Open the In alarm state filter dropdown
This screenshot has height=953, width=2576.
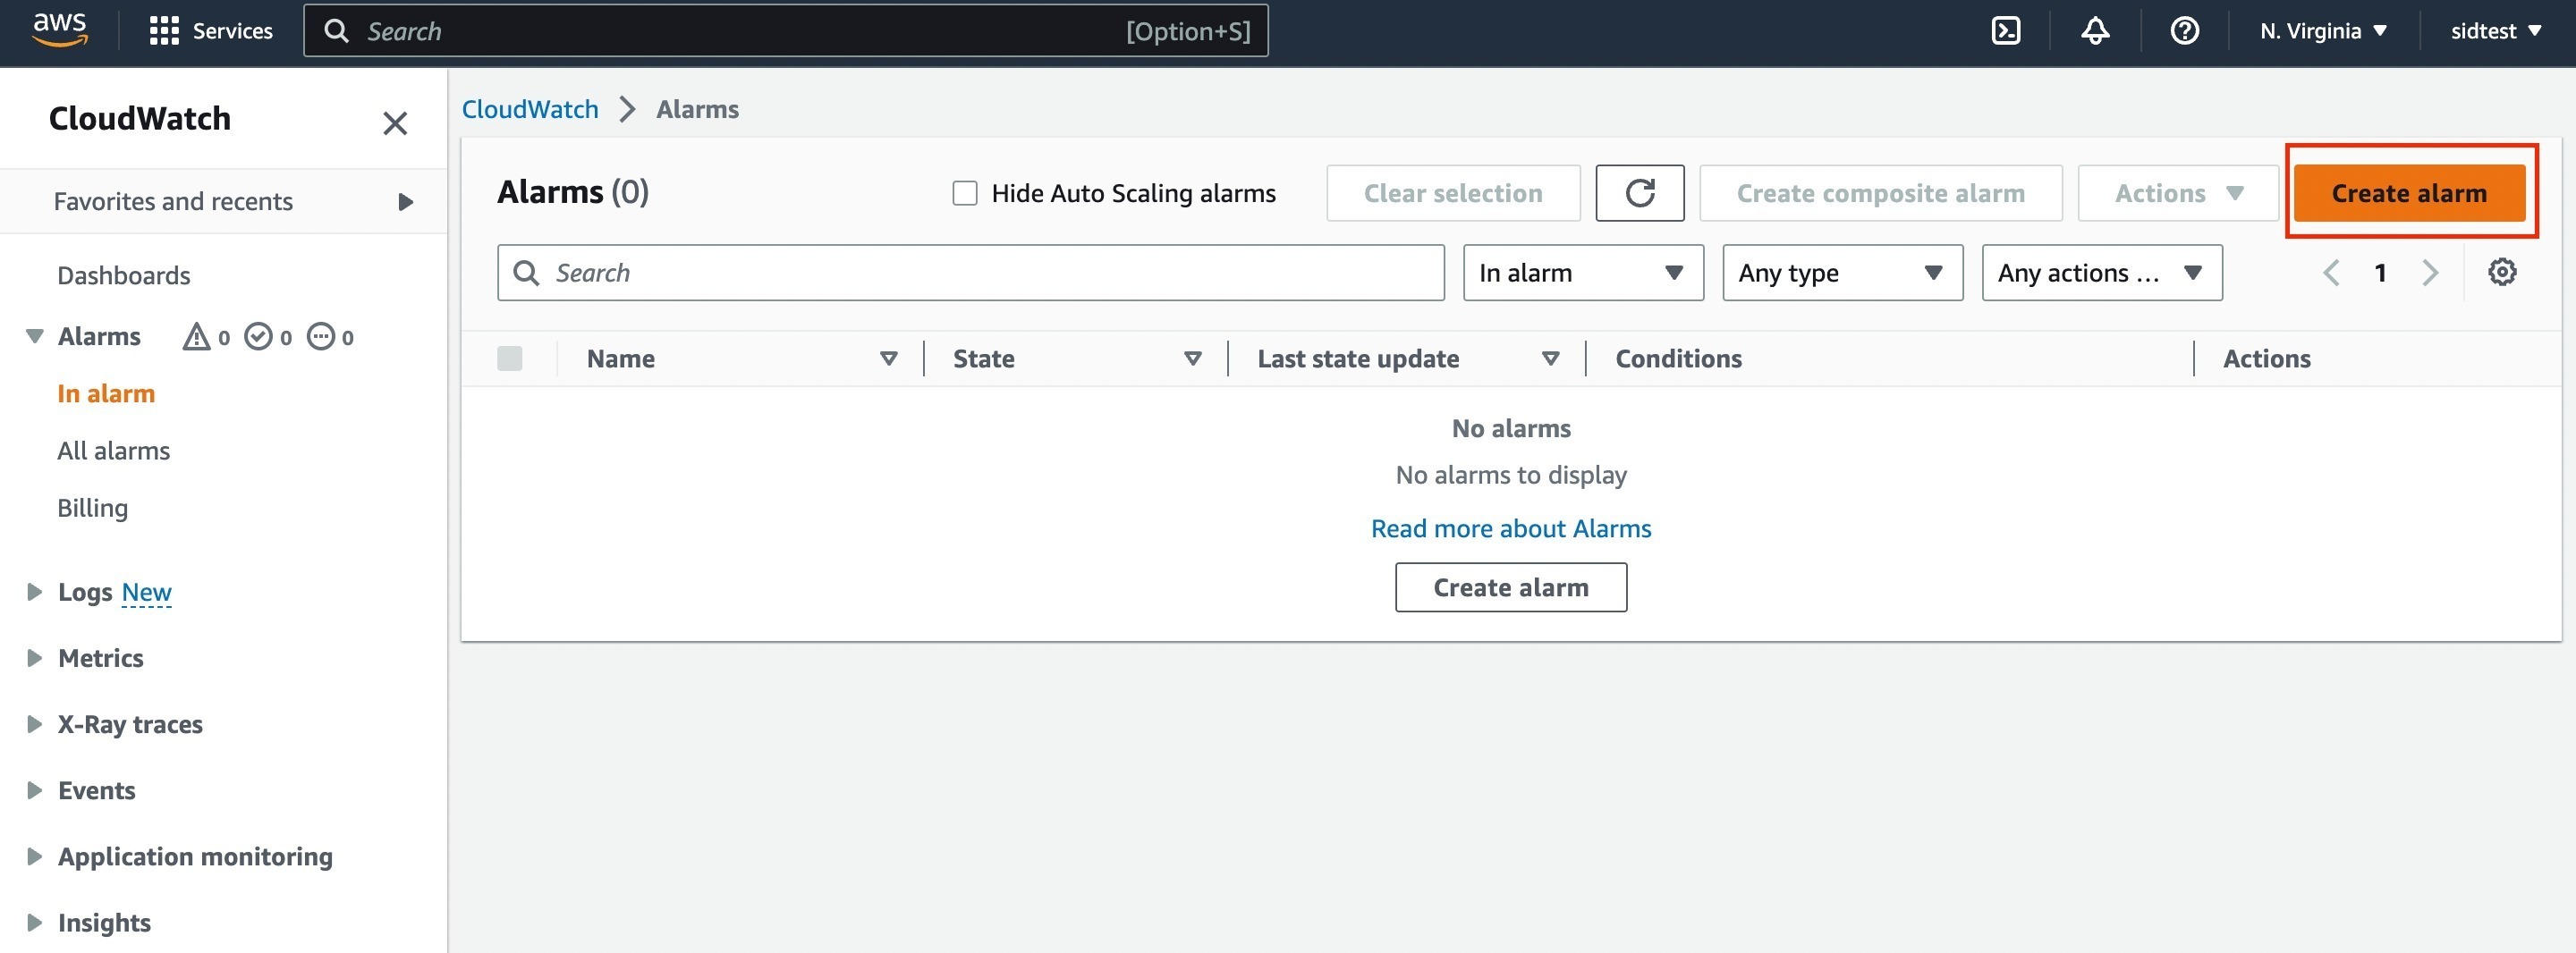pyautogui.click(x=1582, y=273)
